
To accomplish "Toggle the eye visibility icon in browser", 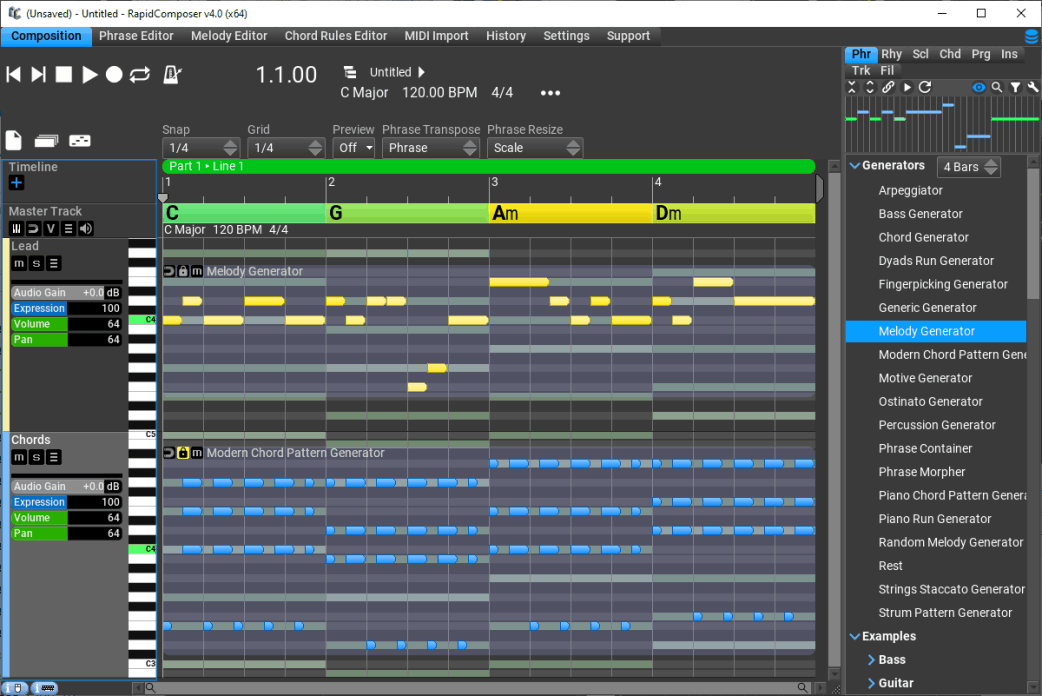I will (979, 87).
